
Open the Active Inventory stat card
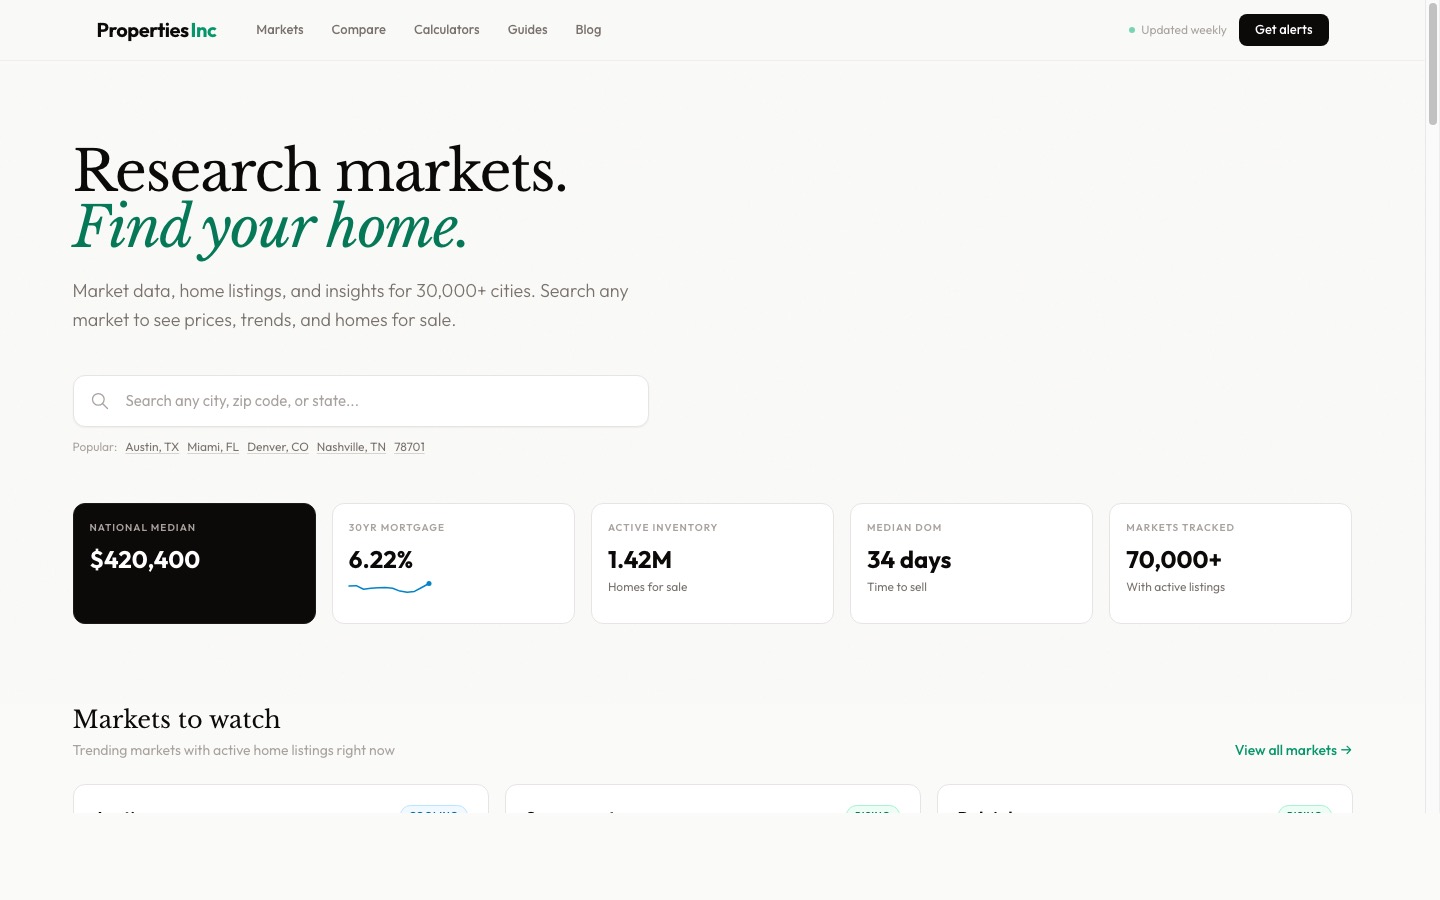pyautogui.click(x=712, y=563)
